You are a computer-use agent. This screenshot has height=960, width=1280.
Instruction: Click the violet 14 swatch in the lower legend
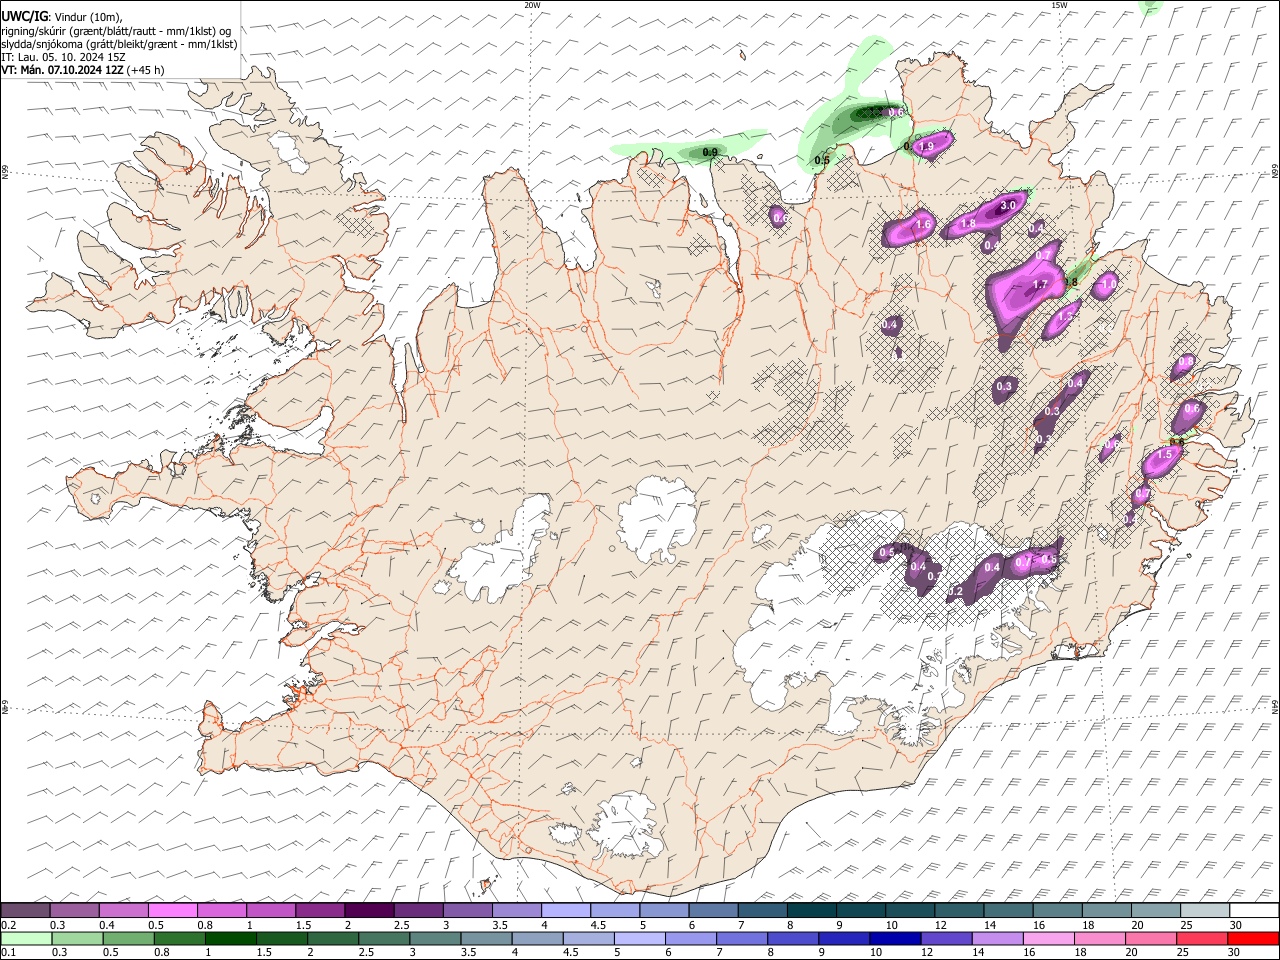point(997,939)
